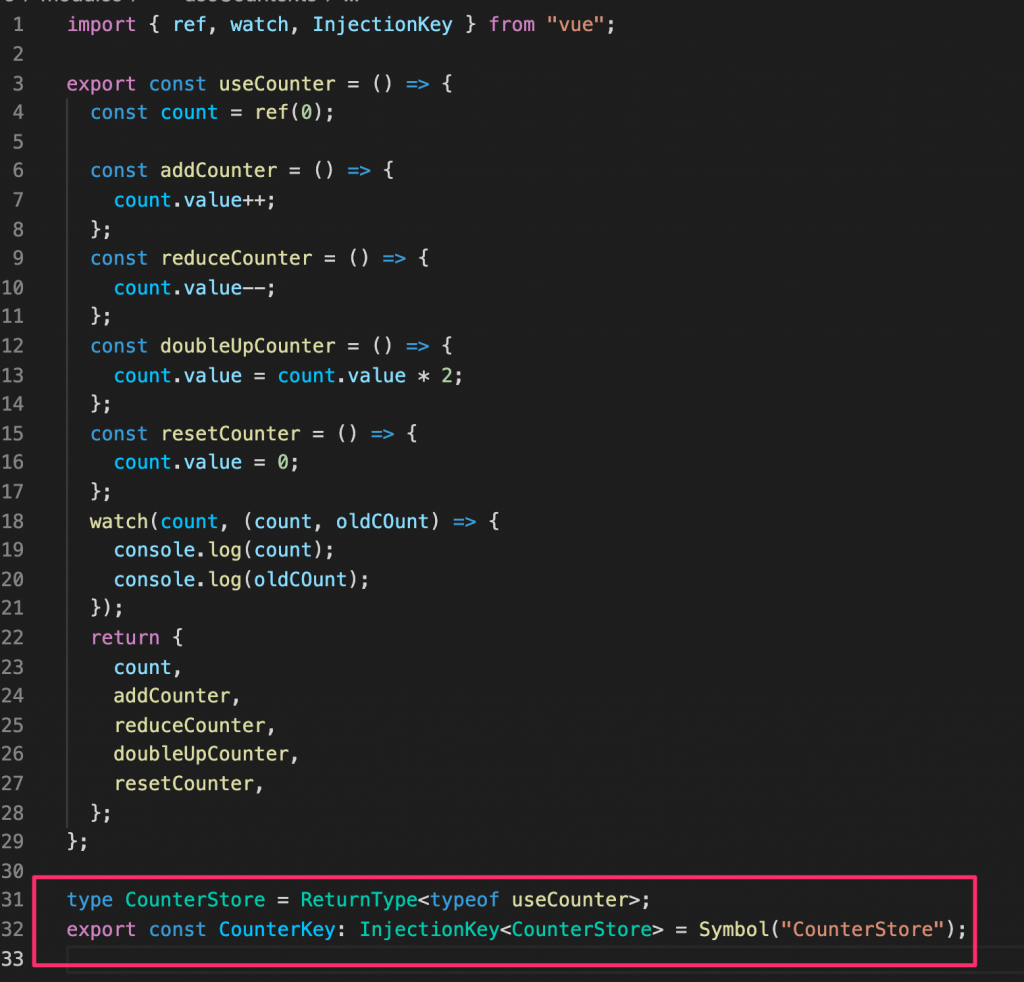Select the addCounter identifier on line 6
The width and height of the screenshot is (1024, 982).
[218, 170]
